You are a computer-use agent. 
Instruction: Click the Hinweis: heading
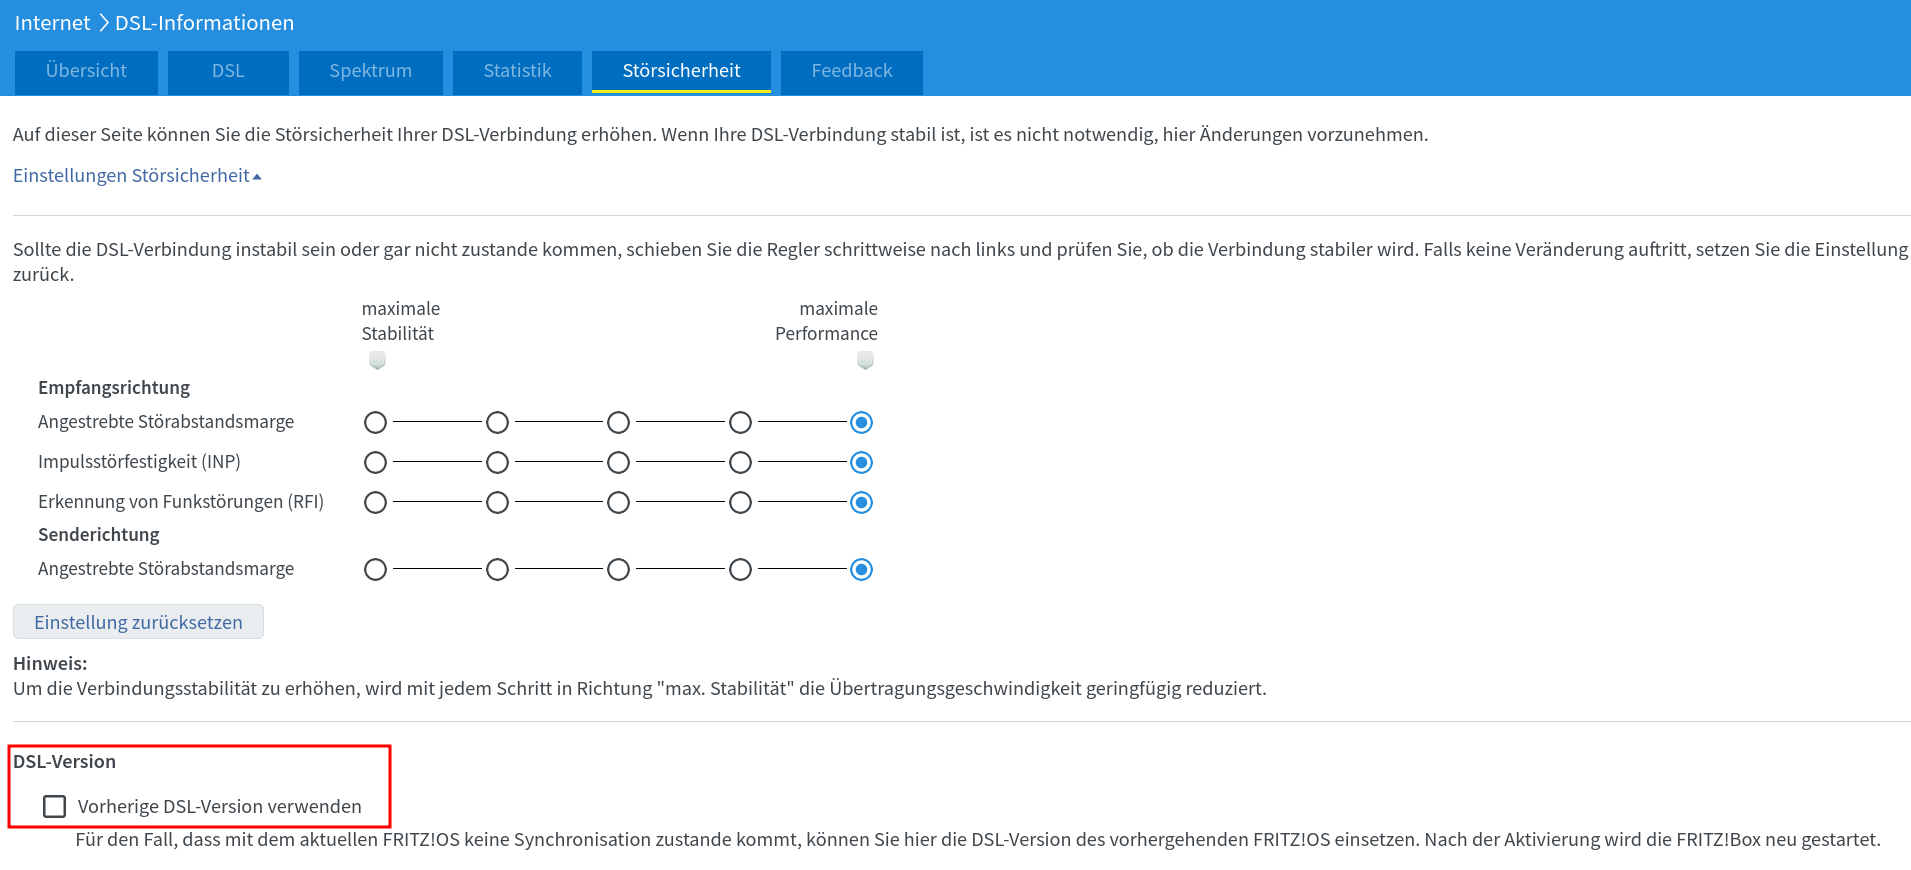[50, 664]
